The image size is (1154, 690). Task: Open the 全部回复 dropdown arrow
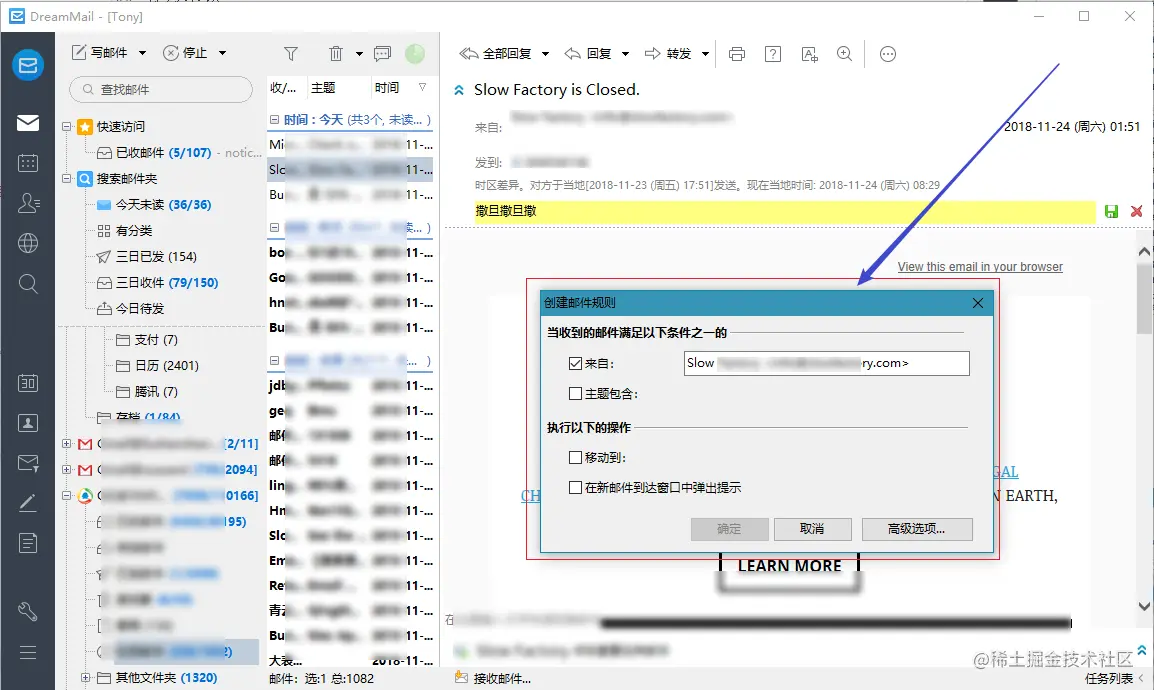545,54
